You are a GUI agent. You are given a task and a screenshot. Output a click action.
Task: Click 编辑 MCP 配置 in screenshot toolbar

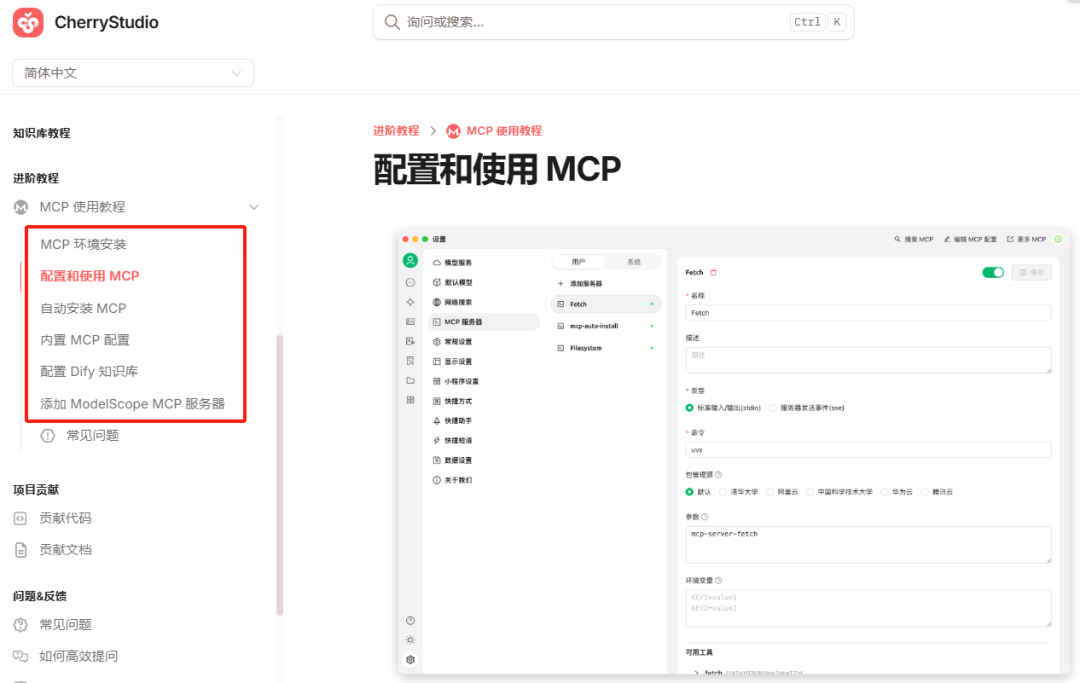click(x=970, y=239)
